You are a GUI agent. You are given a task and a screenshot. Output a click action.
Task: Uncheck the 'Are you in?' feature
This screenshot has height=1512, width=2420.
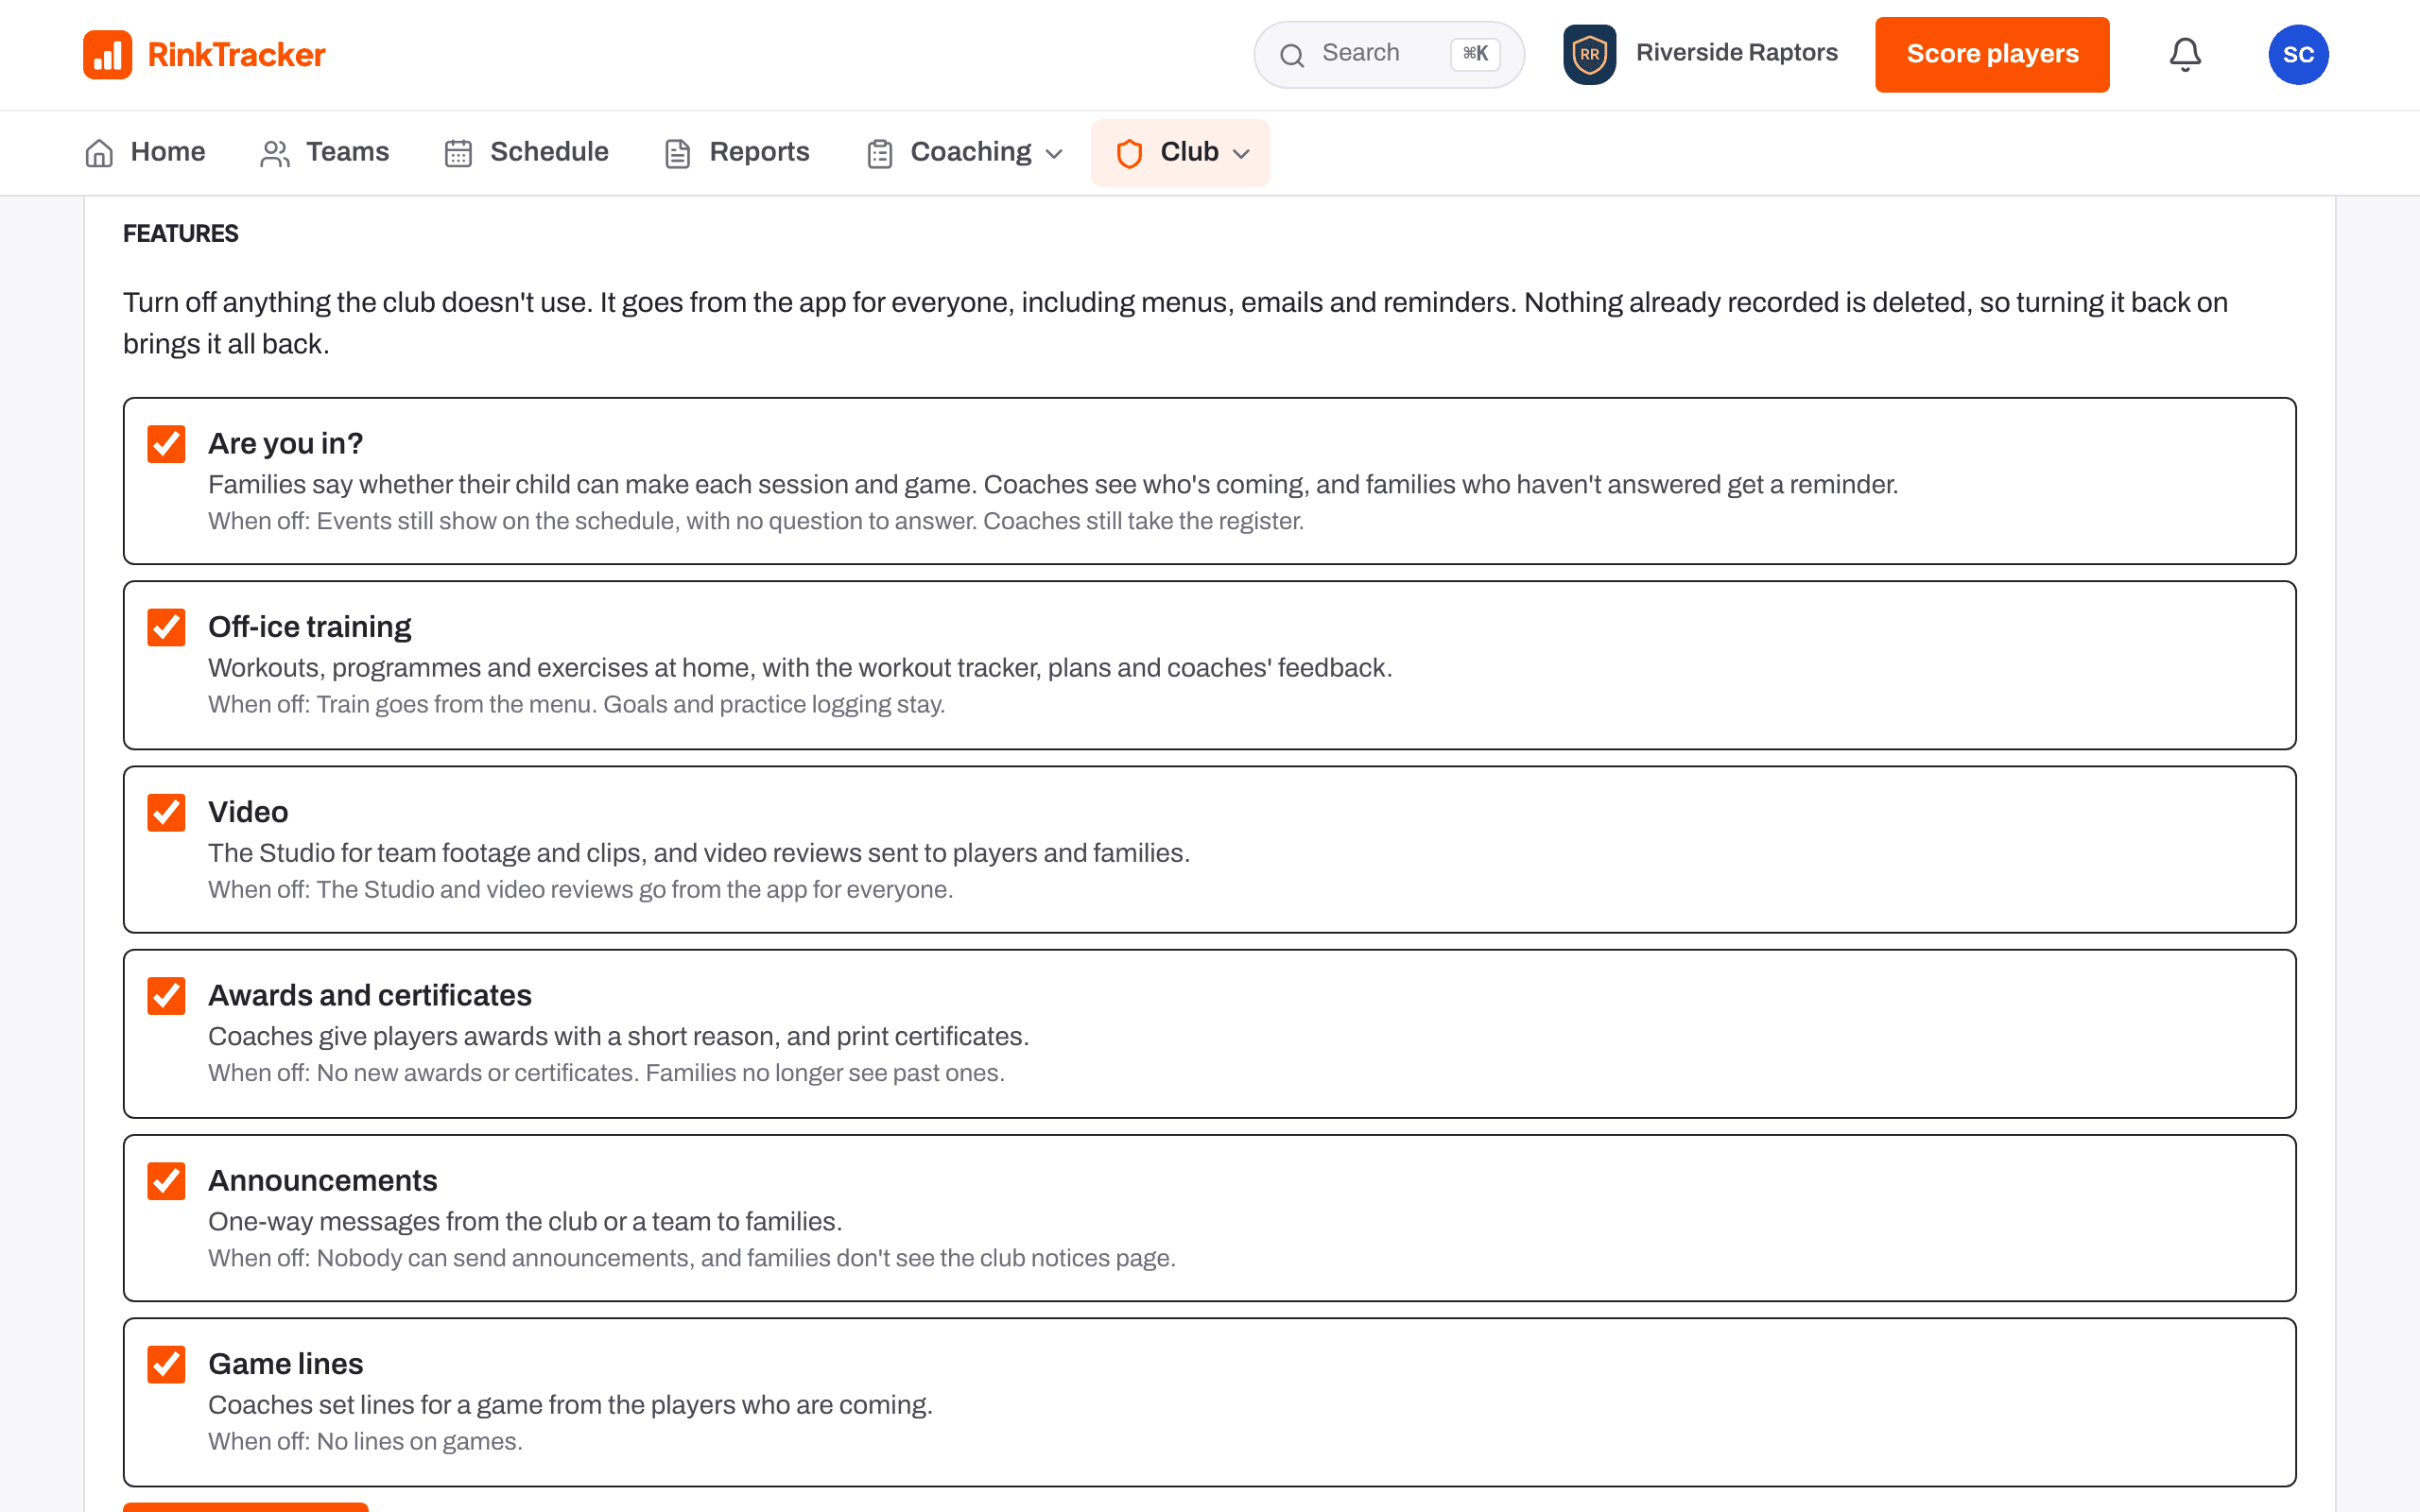[166, 443]
